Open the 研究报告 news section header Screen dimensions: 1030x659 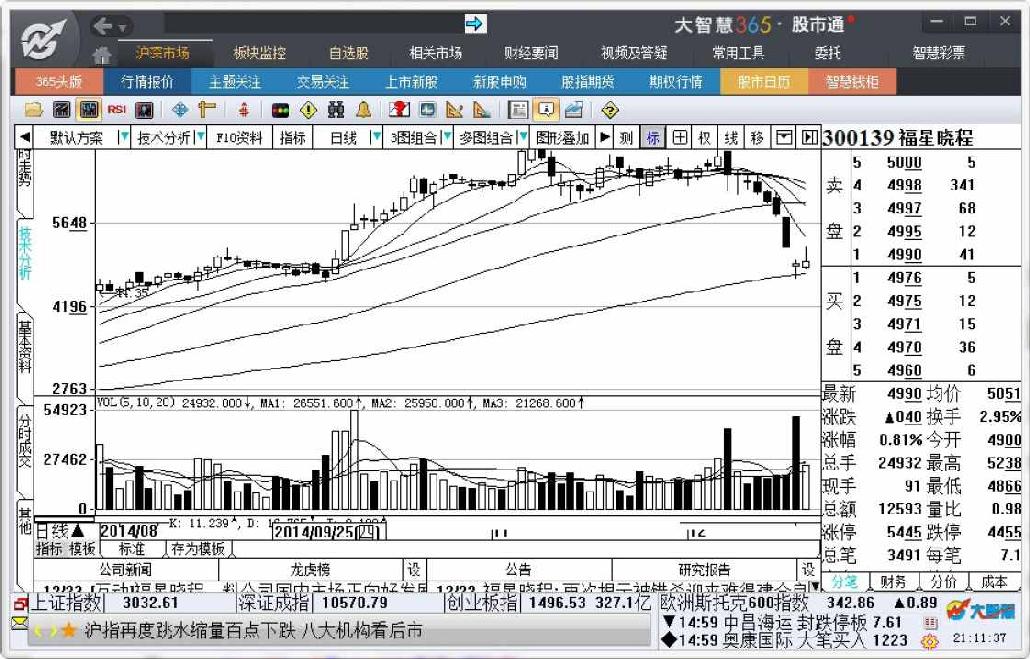click(704, 569)
